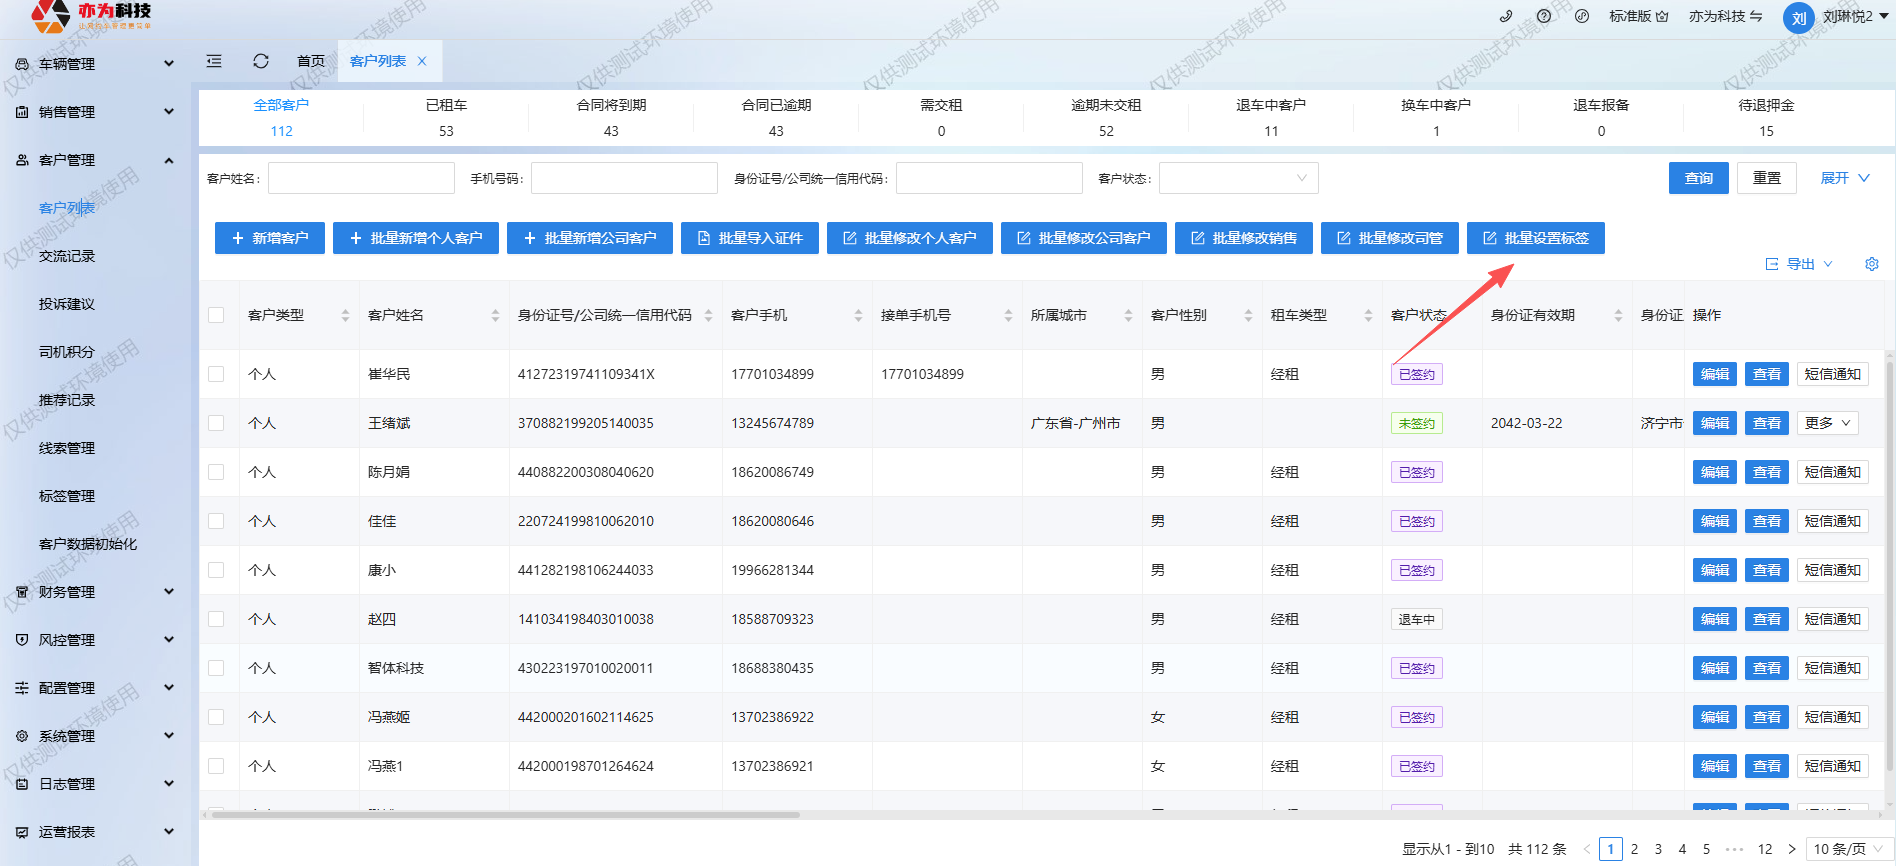The image size is (1896, 866).
Task: Click 批量设置标签 button
Action: [1535, 238]
